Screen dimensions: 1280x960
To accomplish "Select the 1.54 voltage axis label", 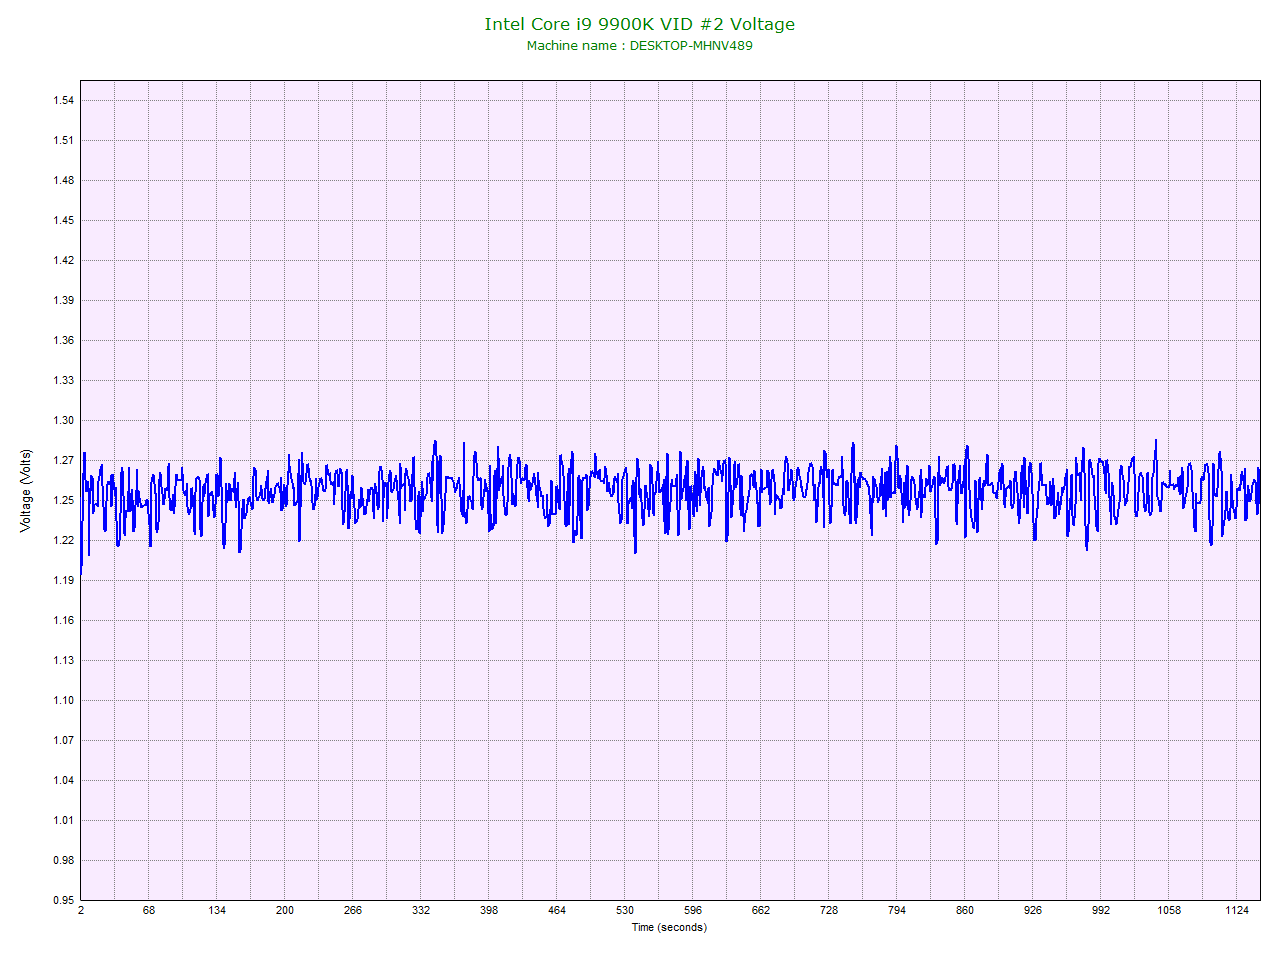I will point(63,100).
